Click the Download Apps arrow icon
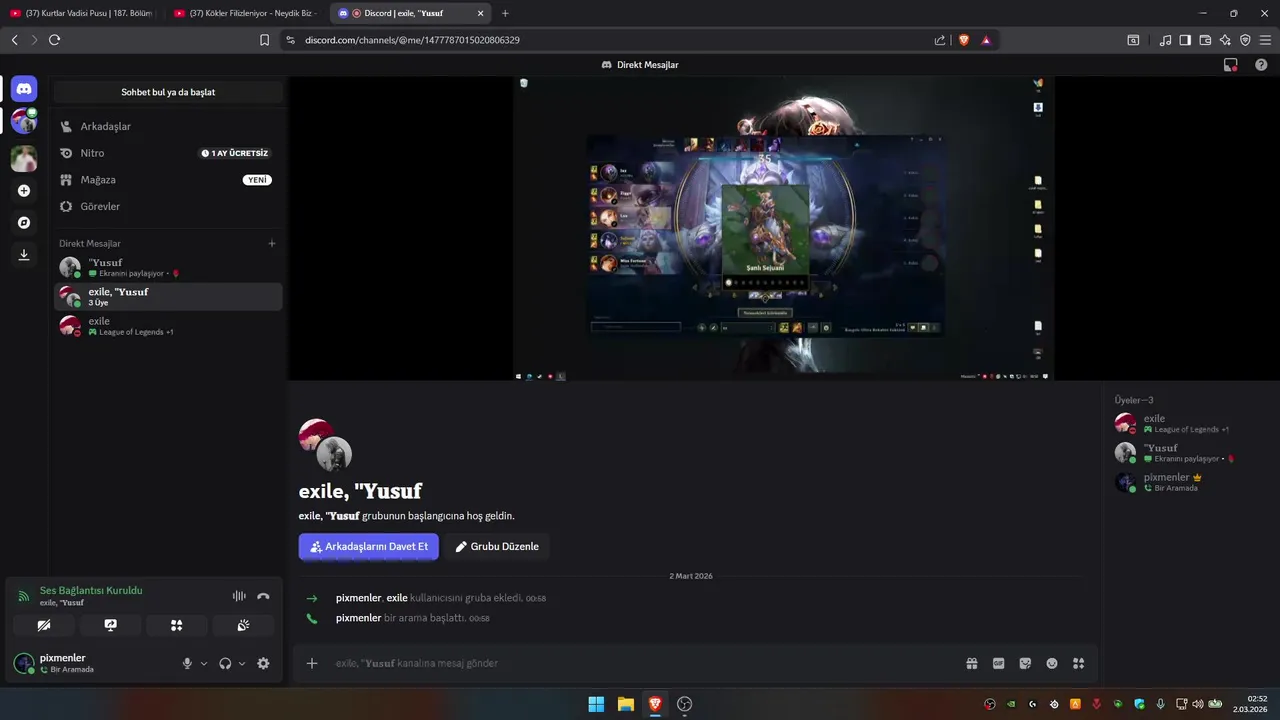1280x720 pixels. (x=24, y=255)
